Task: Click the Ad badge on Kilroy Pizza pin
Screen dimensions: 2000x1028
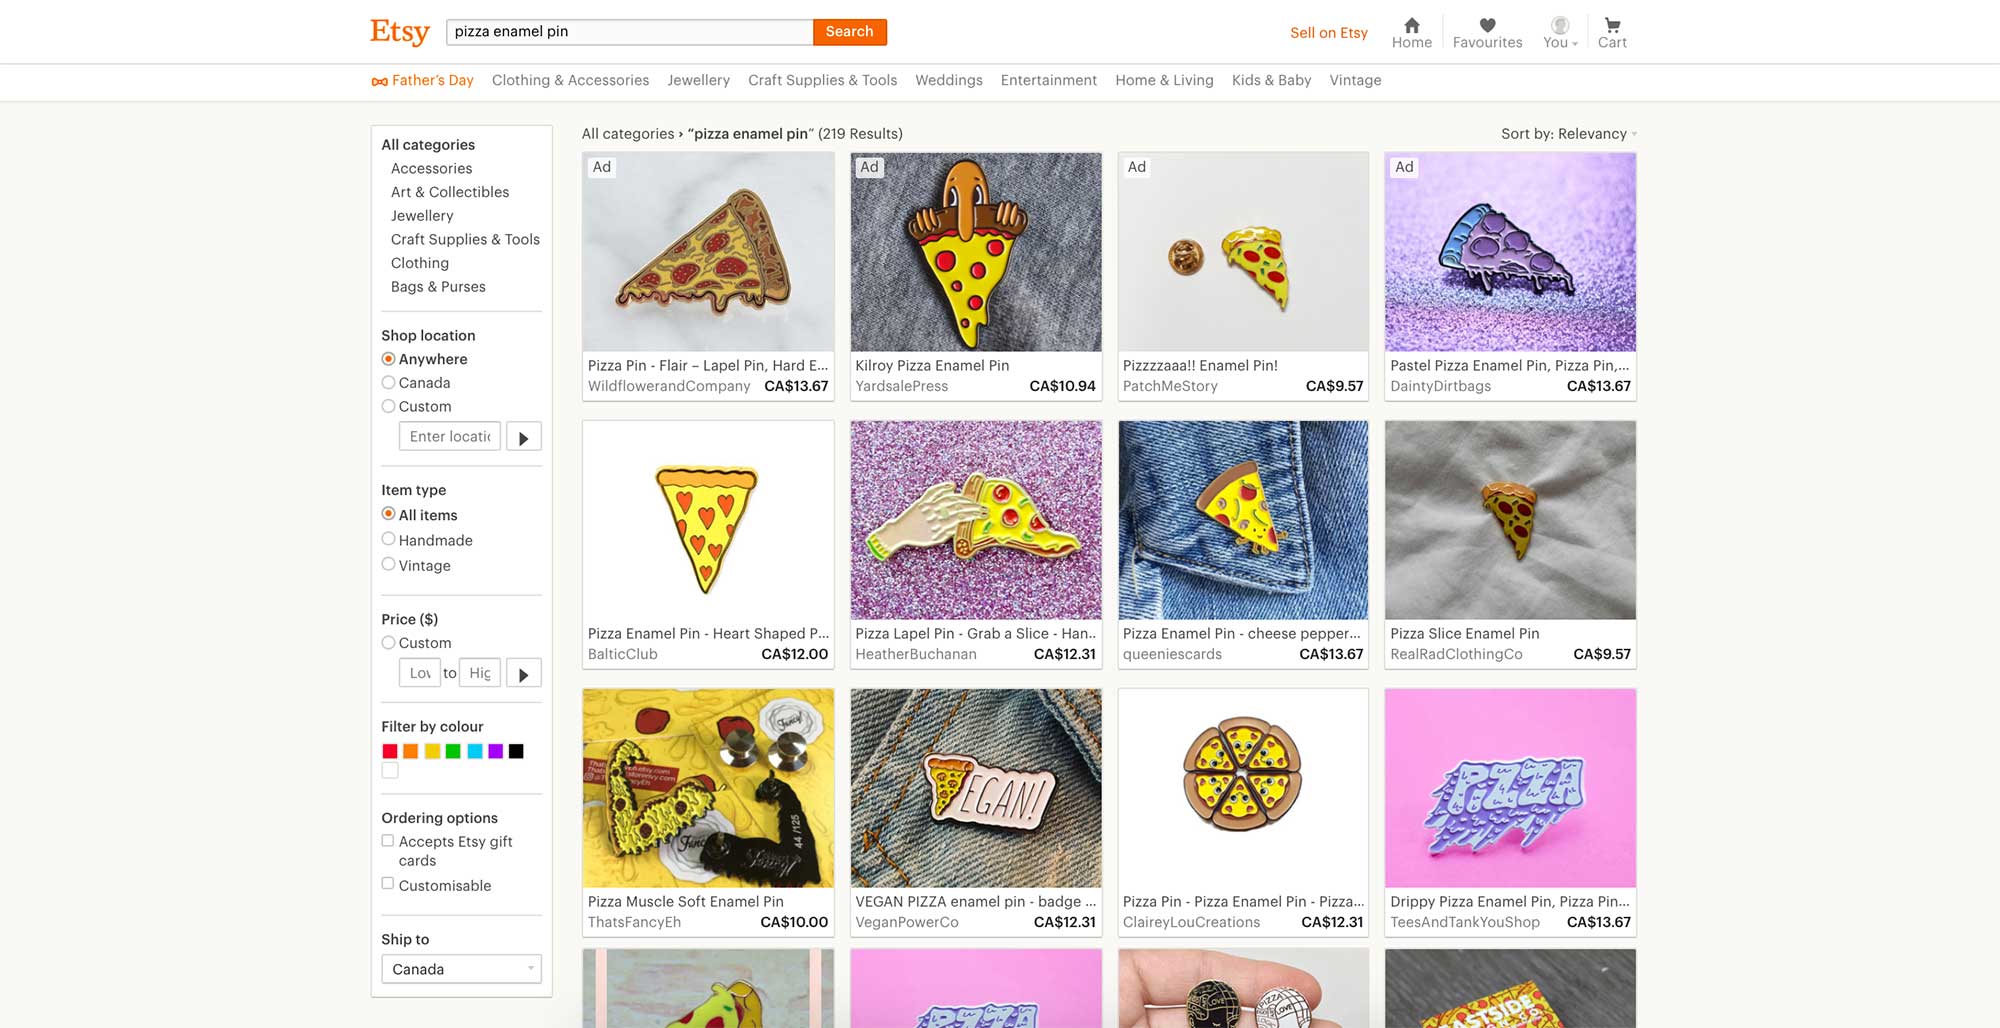Action: pyautogui.click(x=869, y=167)
